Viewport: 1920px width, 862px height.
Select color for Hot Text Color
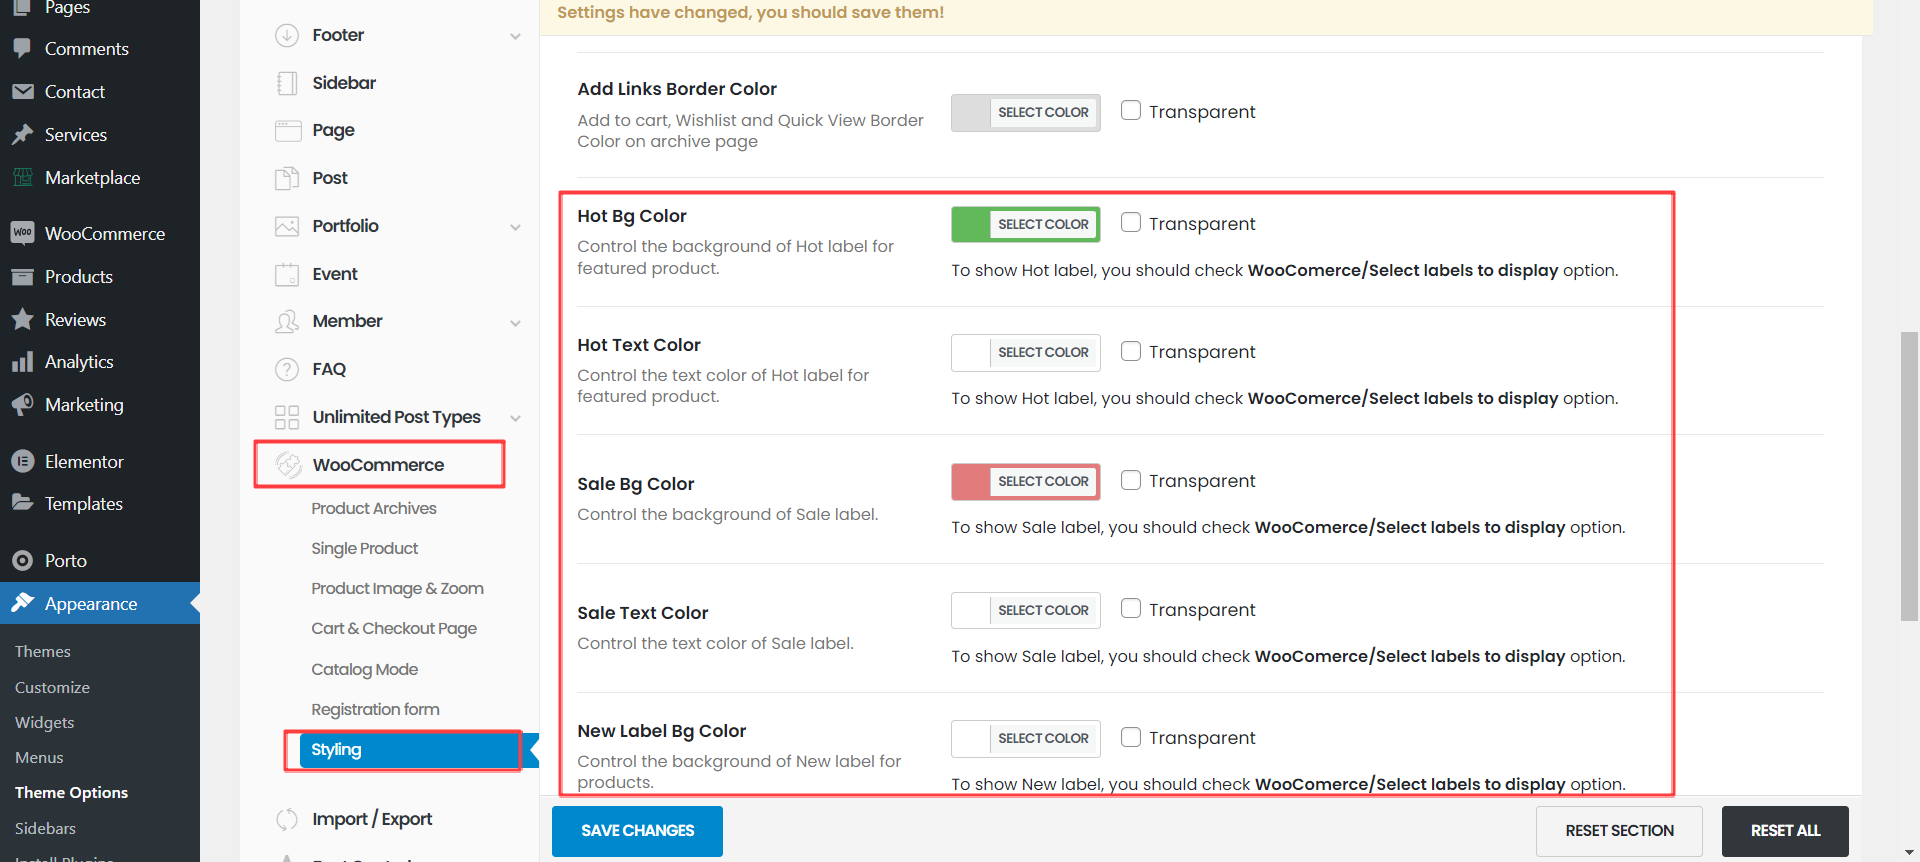(1025, 352)
